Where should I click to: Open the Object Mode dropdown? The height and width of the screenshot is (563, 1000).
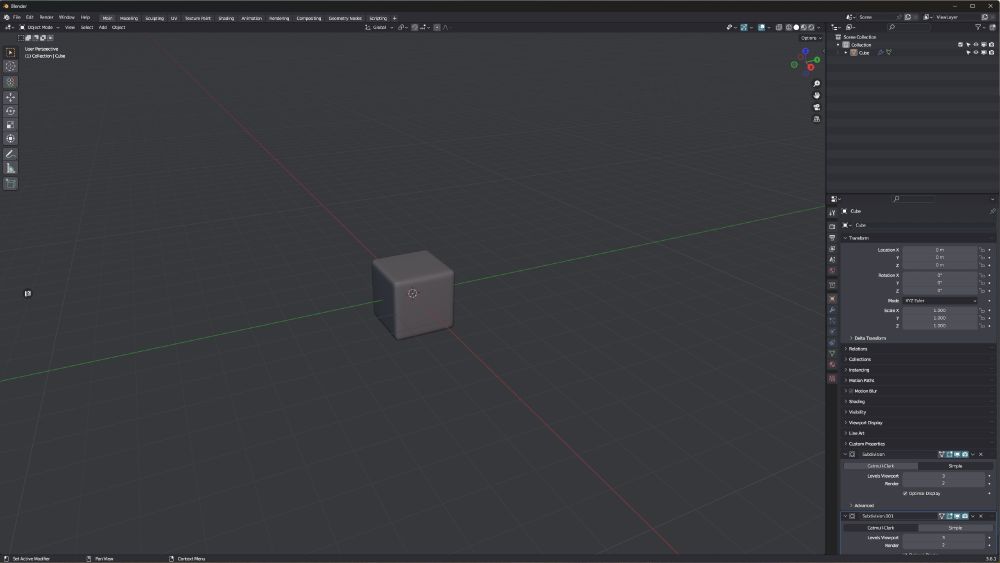point(39,27)
